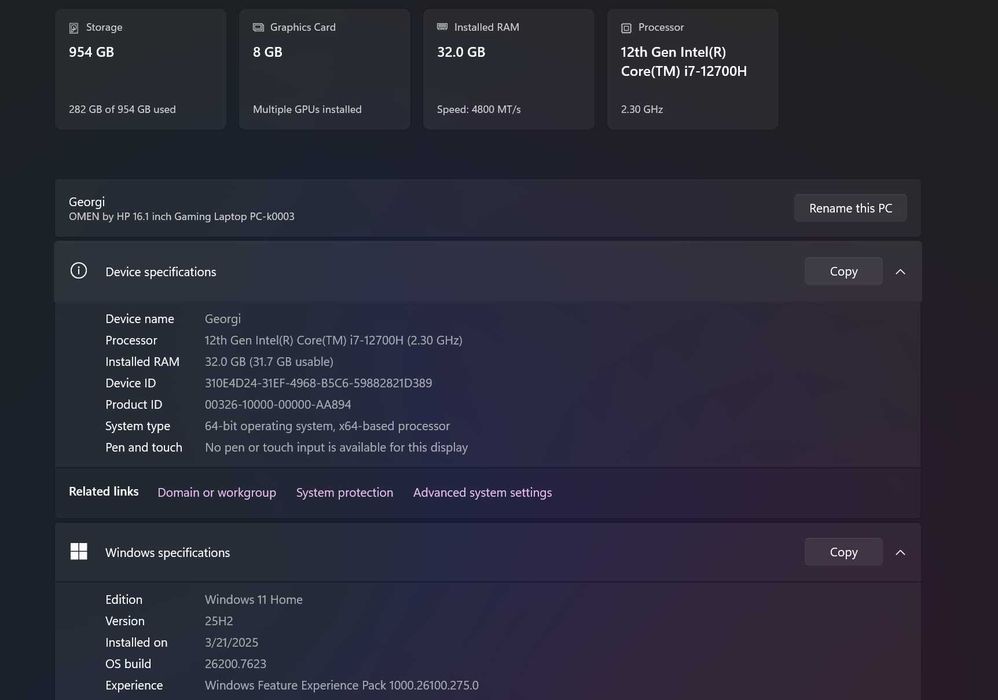The width and height of the screenshot is (998, 700).
Task: Click the Version value 25H2
Action: pyautogui.click(x=218, y=621)
